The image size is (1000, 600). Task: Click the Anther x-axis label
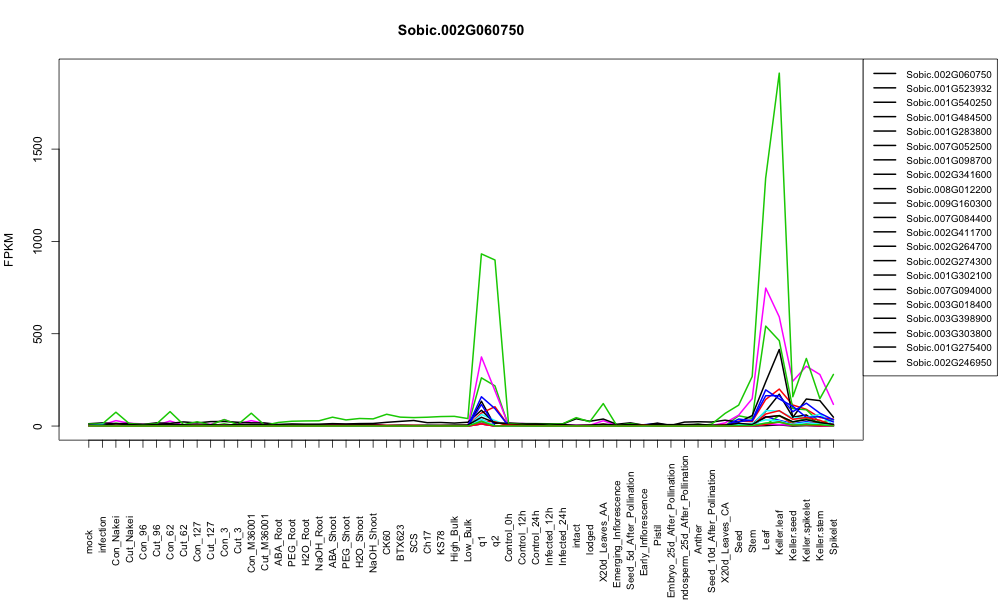(x=698, y=539)
